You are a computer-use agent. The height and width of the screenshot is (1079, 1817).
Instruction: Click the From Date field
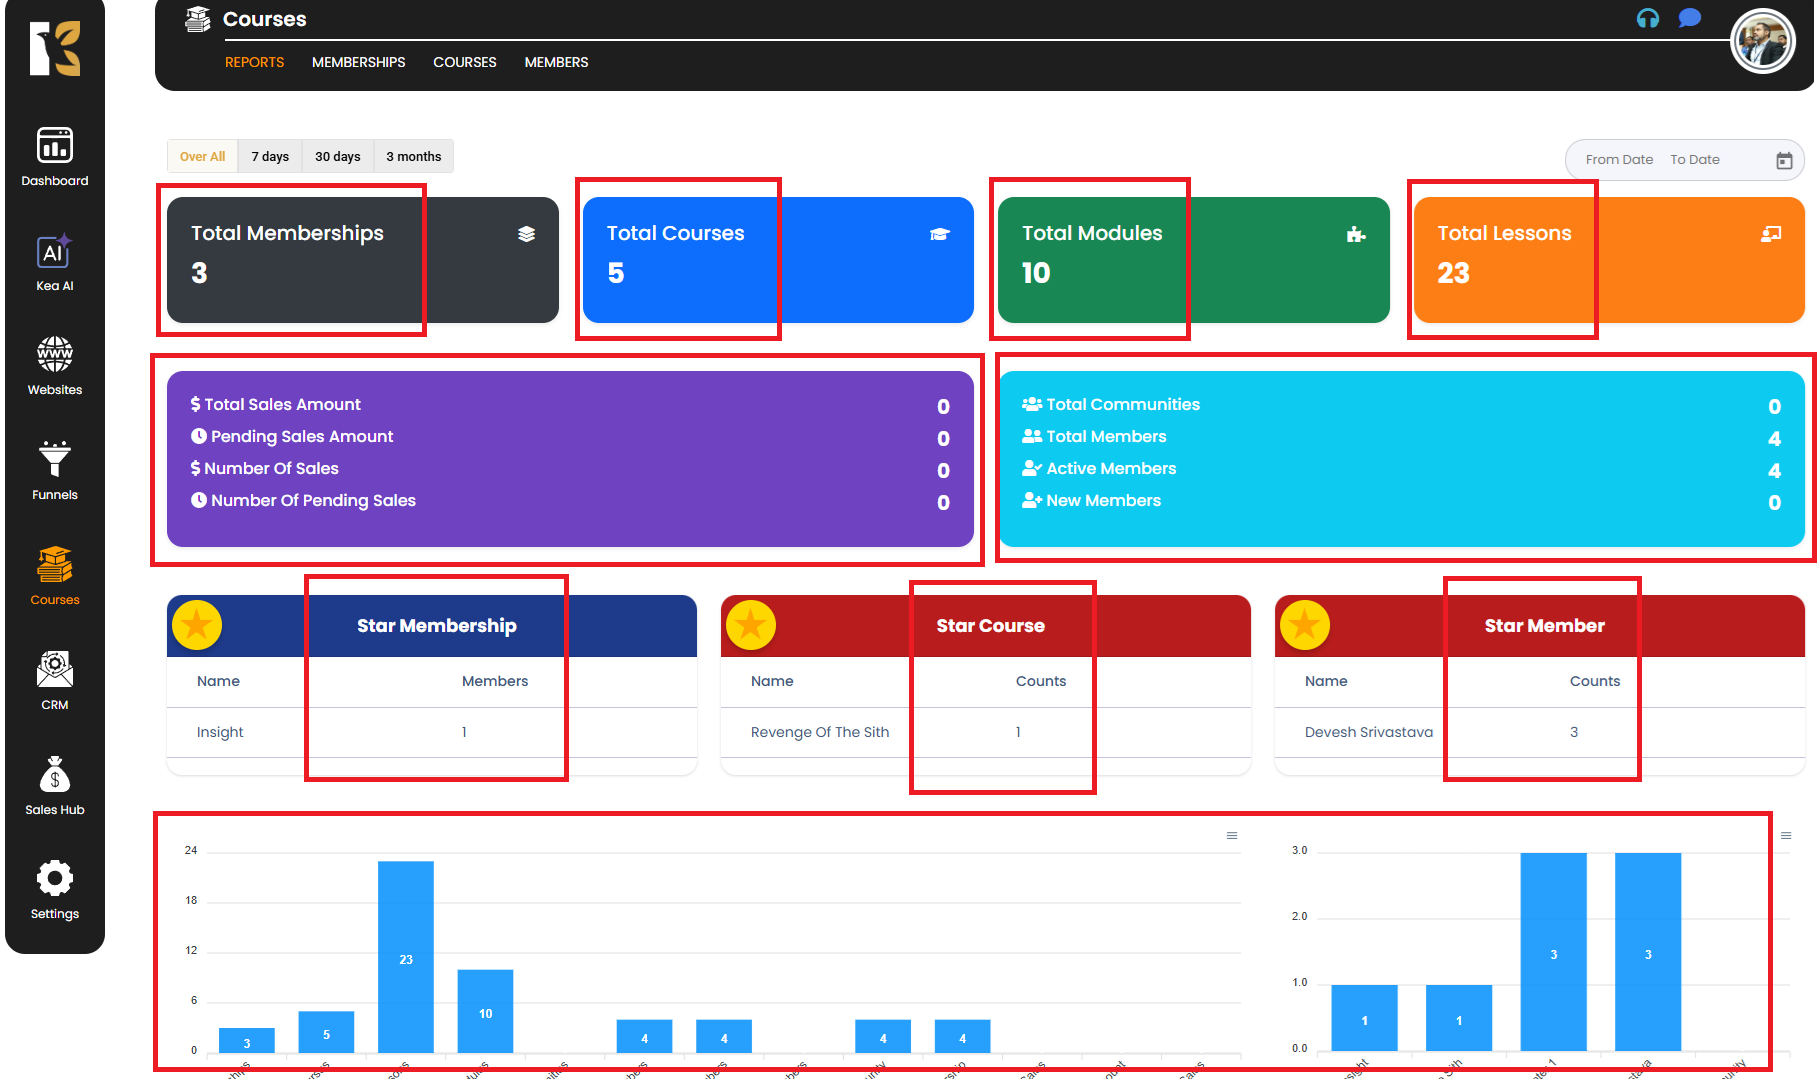[1619, 160]
